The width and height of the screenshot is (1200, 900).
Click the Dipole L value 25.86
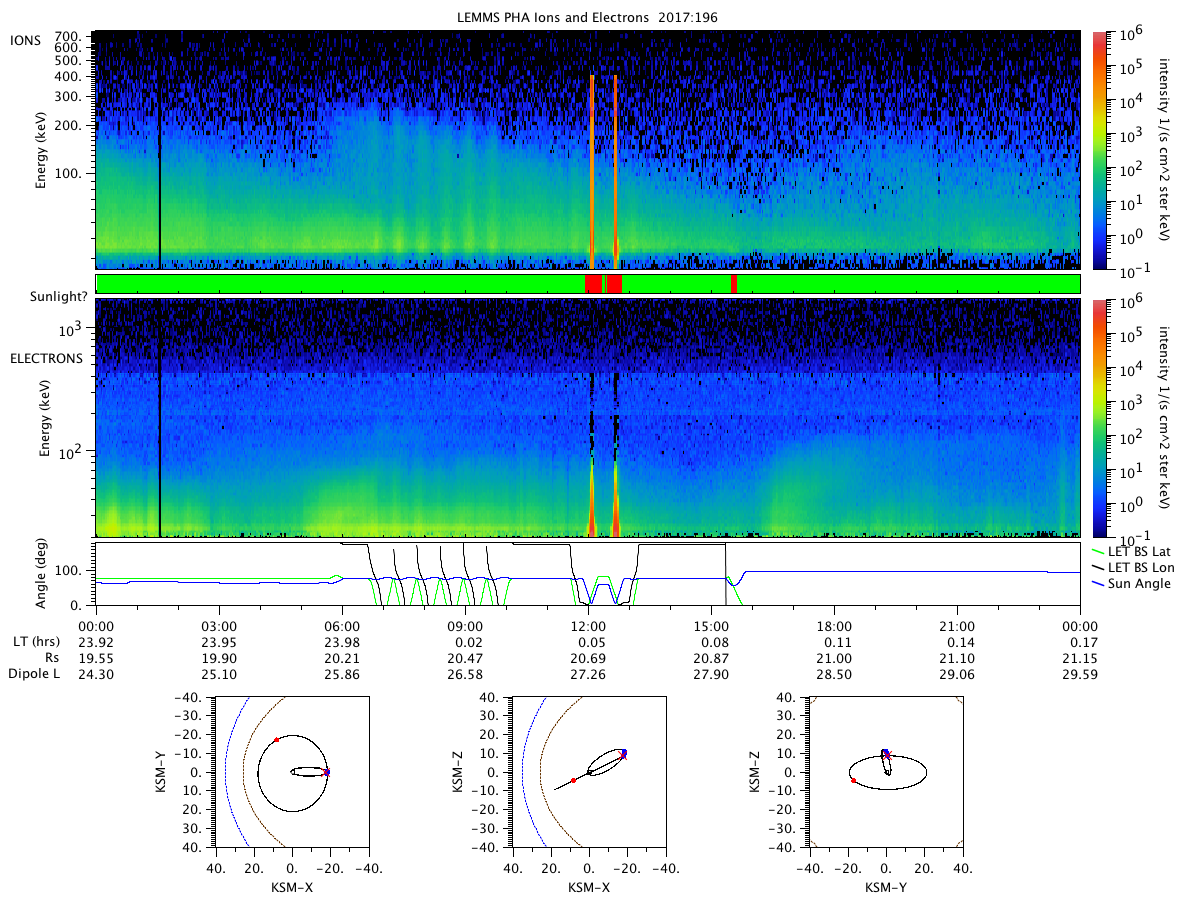pyautogui.click(x=342, y=676)
